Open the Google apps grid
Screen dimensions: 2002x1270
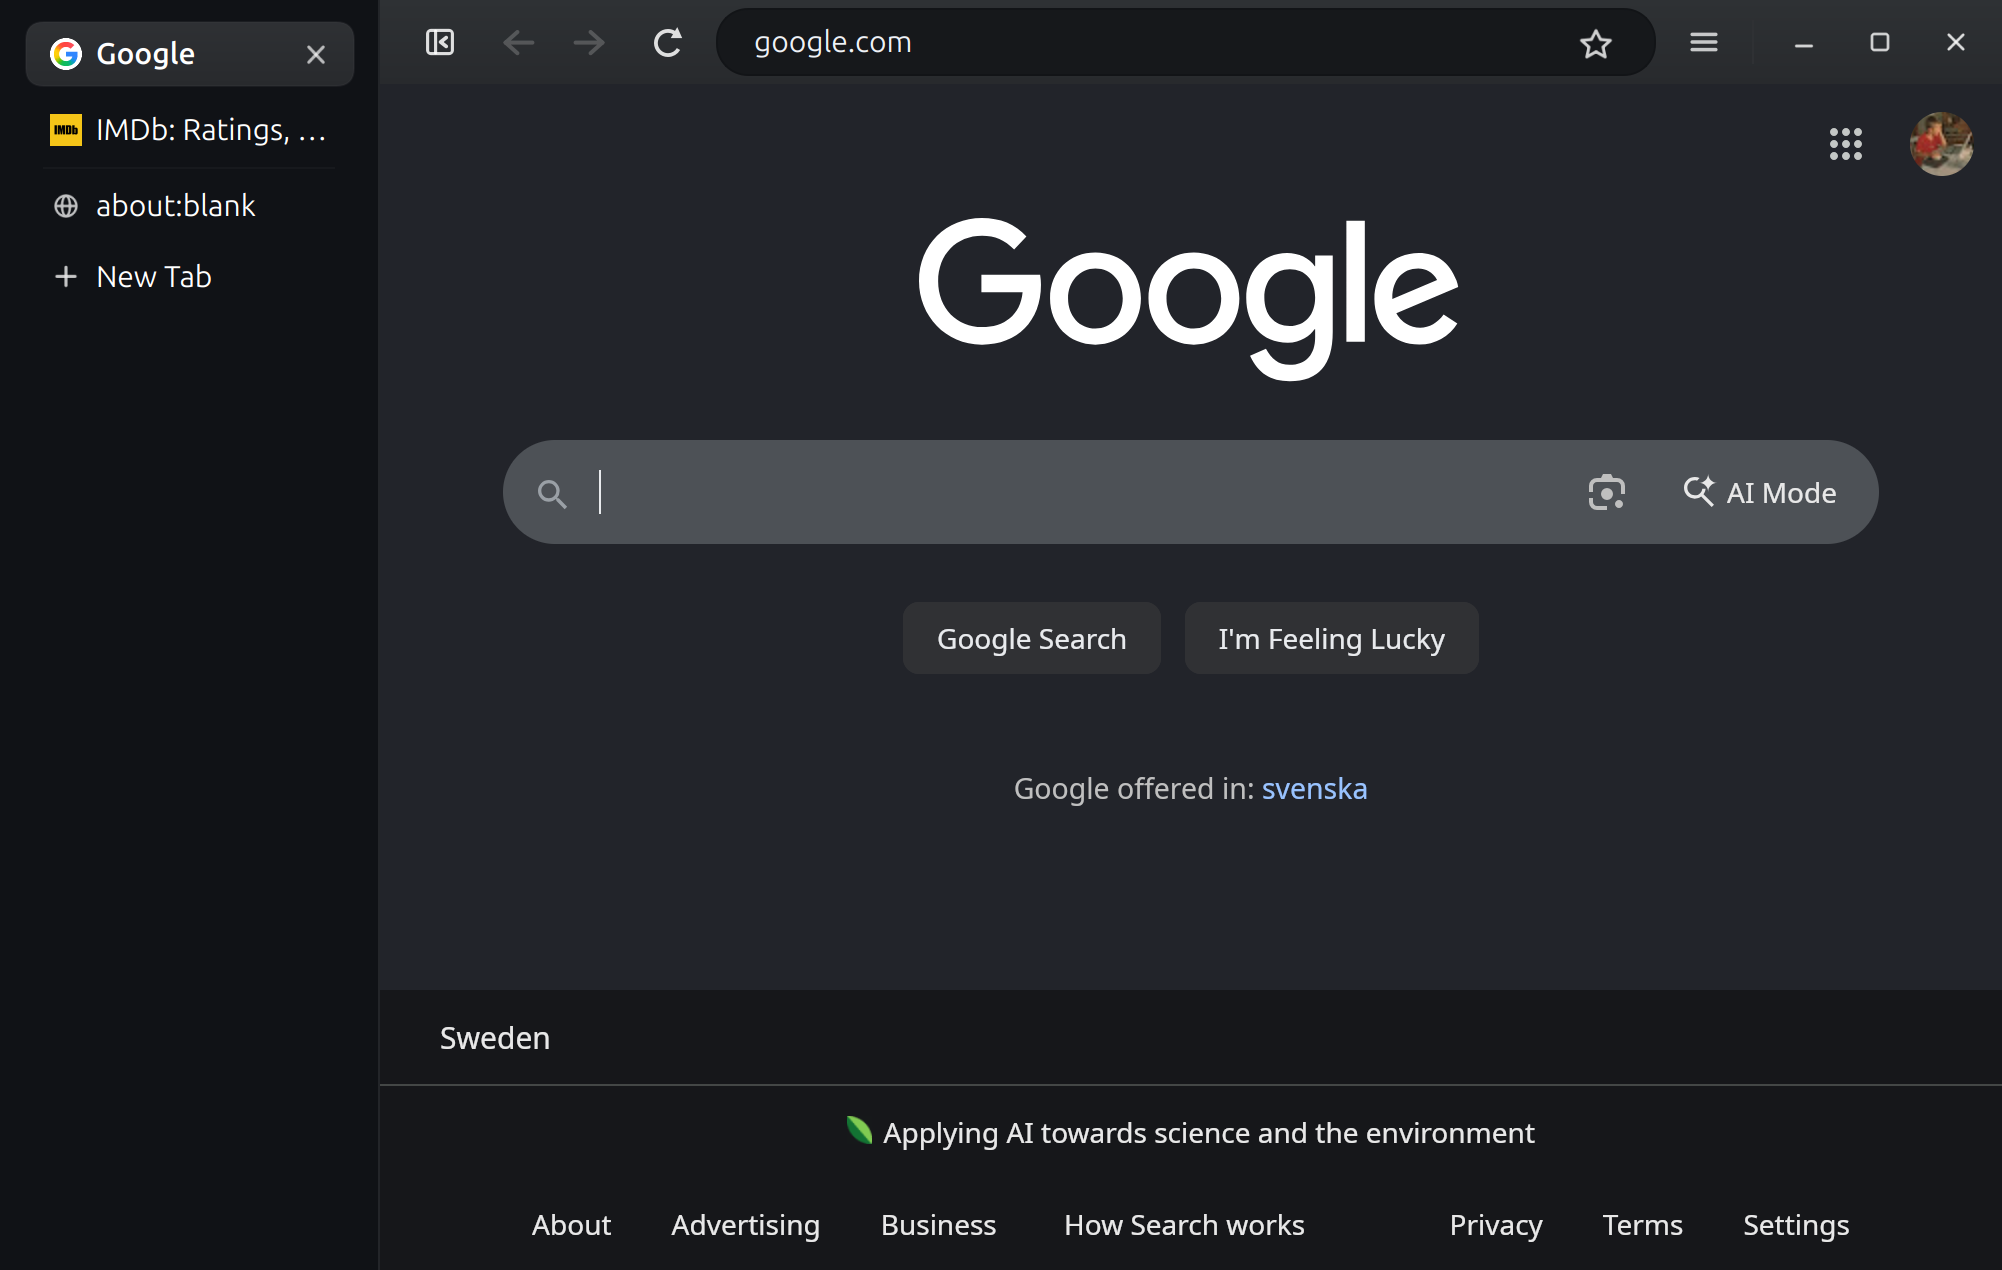[1846, 144]
